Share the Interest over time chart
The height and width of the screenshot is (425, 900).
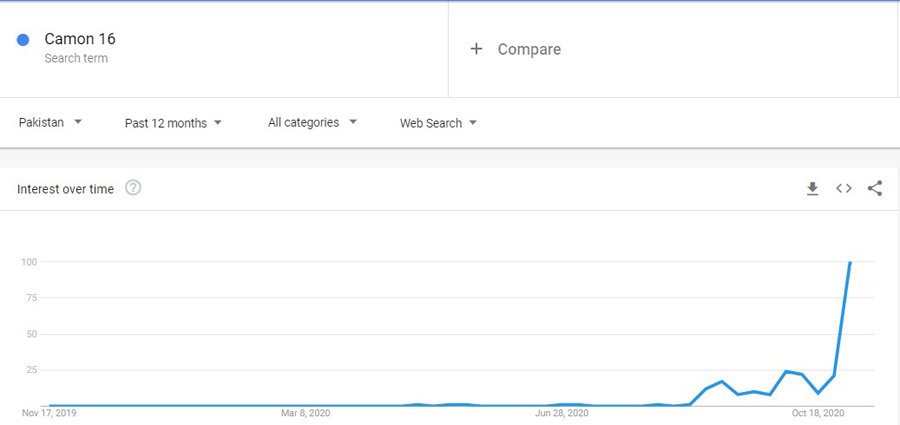[875, 188]
